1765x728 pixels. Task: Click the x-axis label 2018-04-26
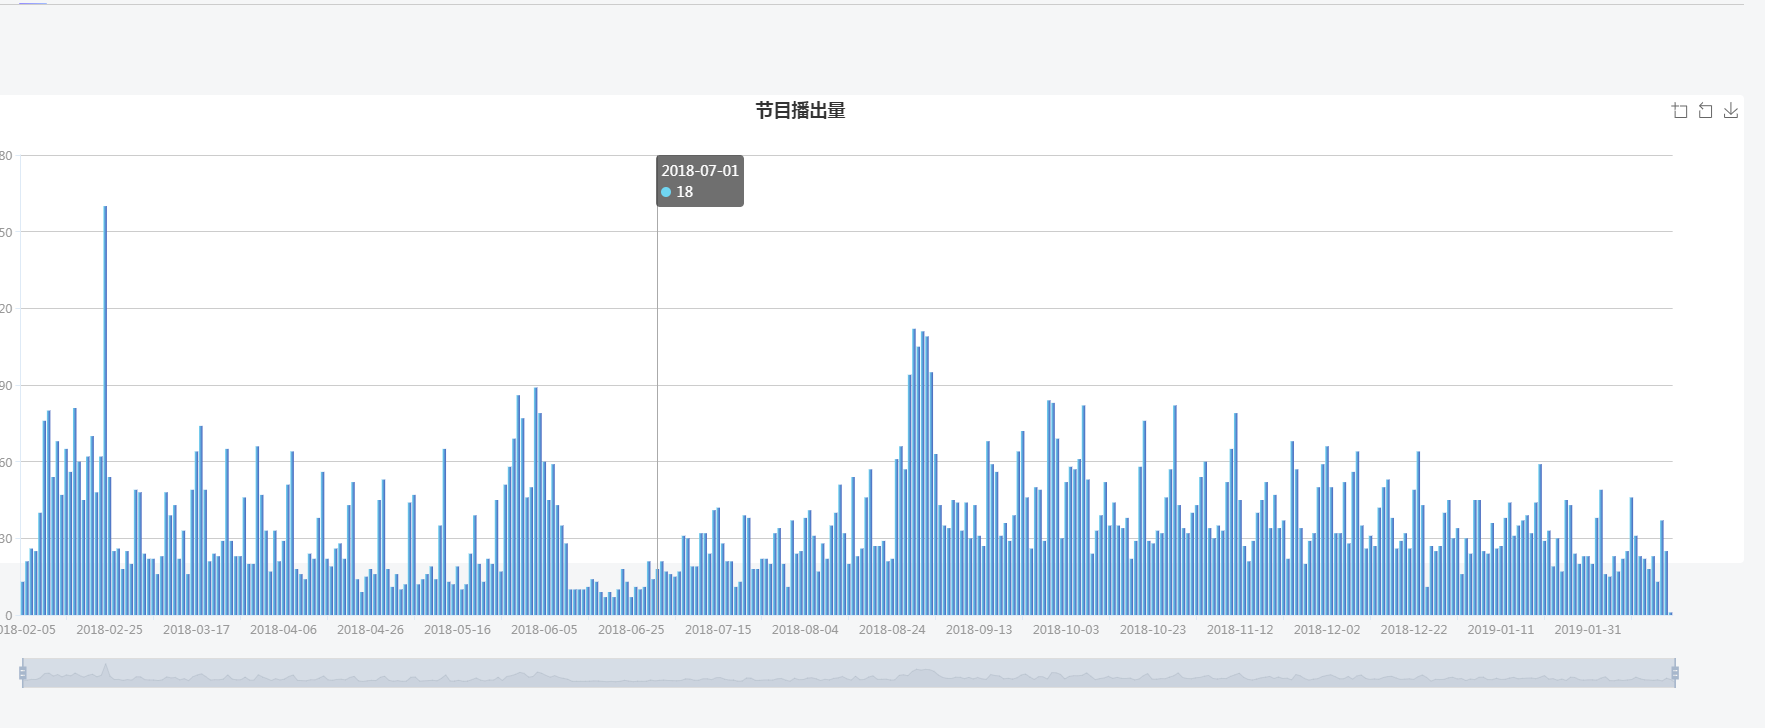[x=370, y=630]
